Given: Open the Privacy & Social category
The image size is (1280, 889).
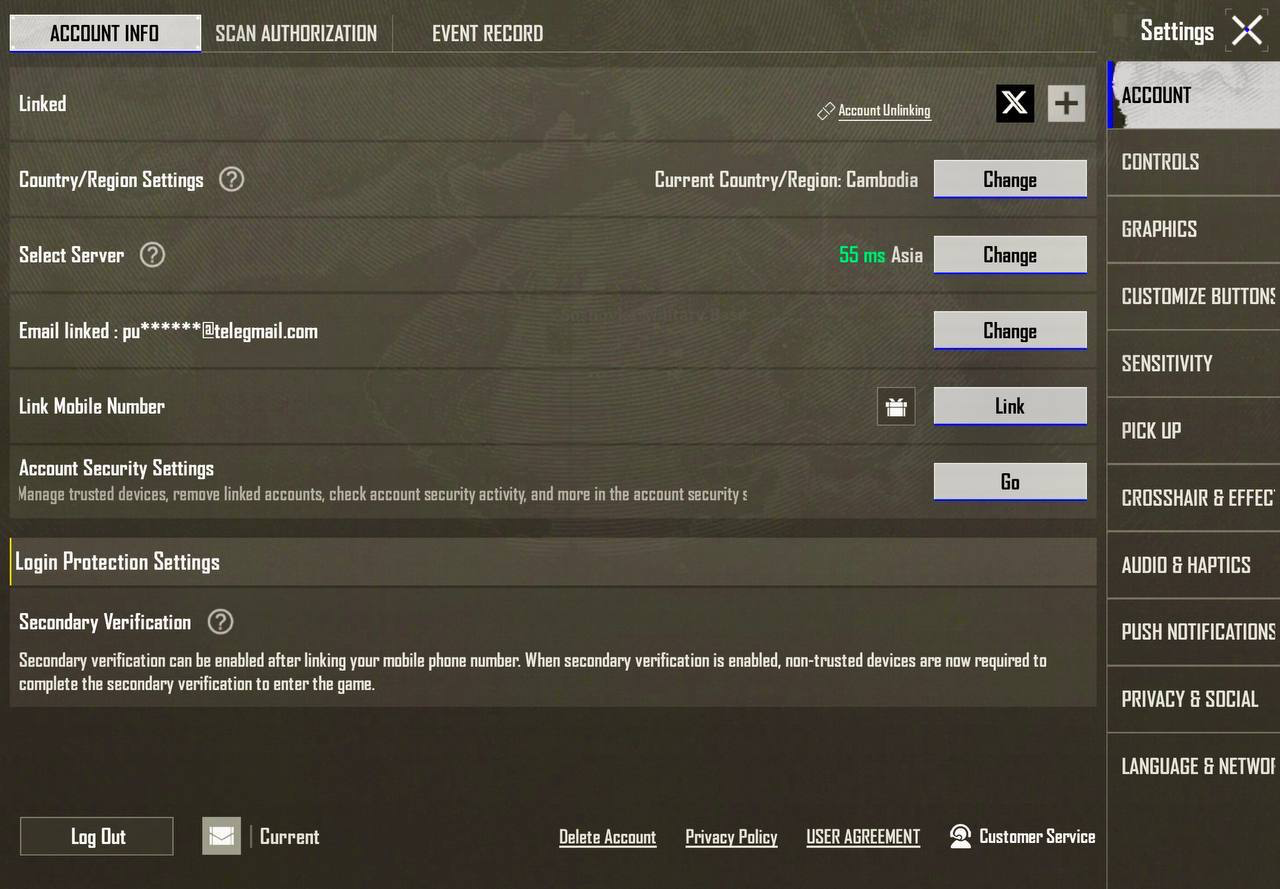Looking at the screenshot, I should (x=1193, y=699).
